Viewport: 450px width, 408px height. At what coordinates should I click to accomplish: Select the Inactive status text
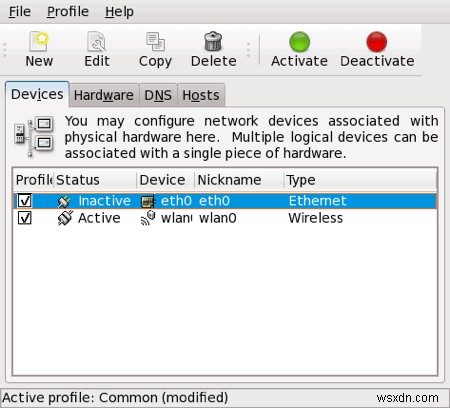104,201
